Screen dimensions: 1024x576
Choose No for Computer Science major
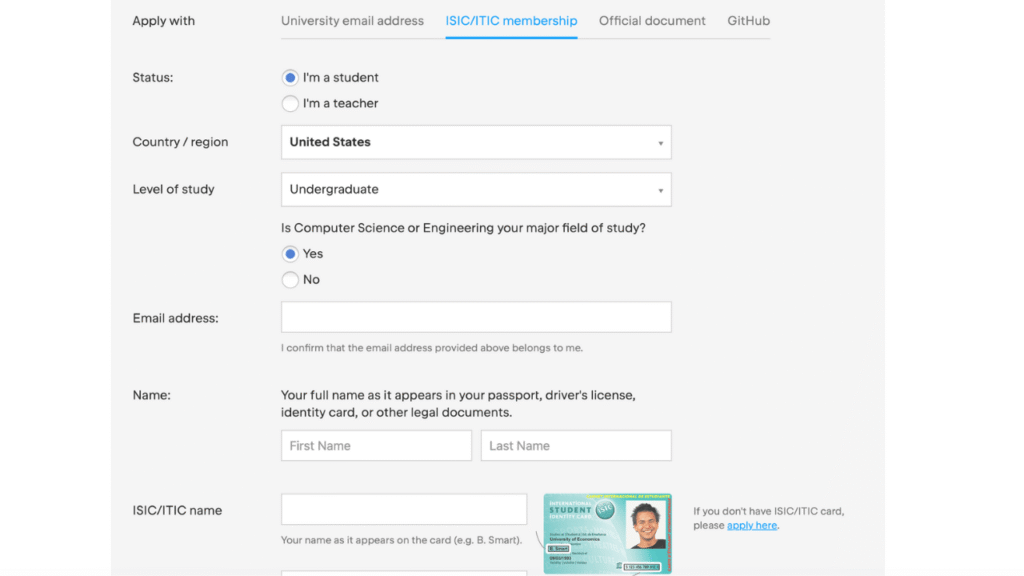[x=291, y=280]
